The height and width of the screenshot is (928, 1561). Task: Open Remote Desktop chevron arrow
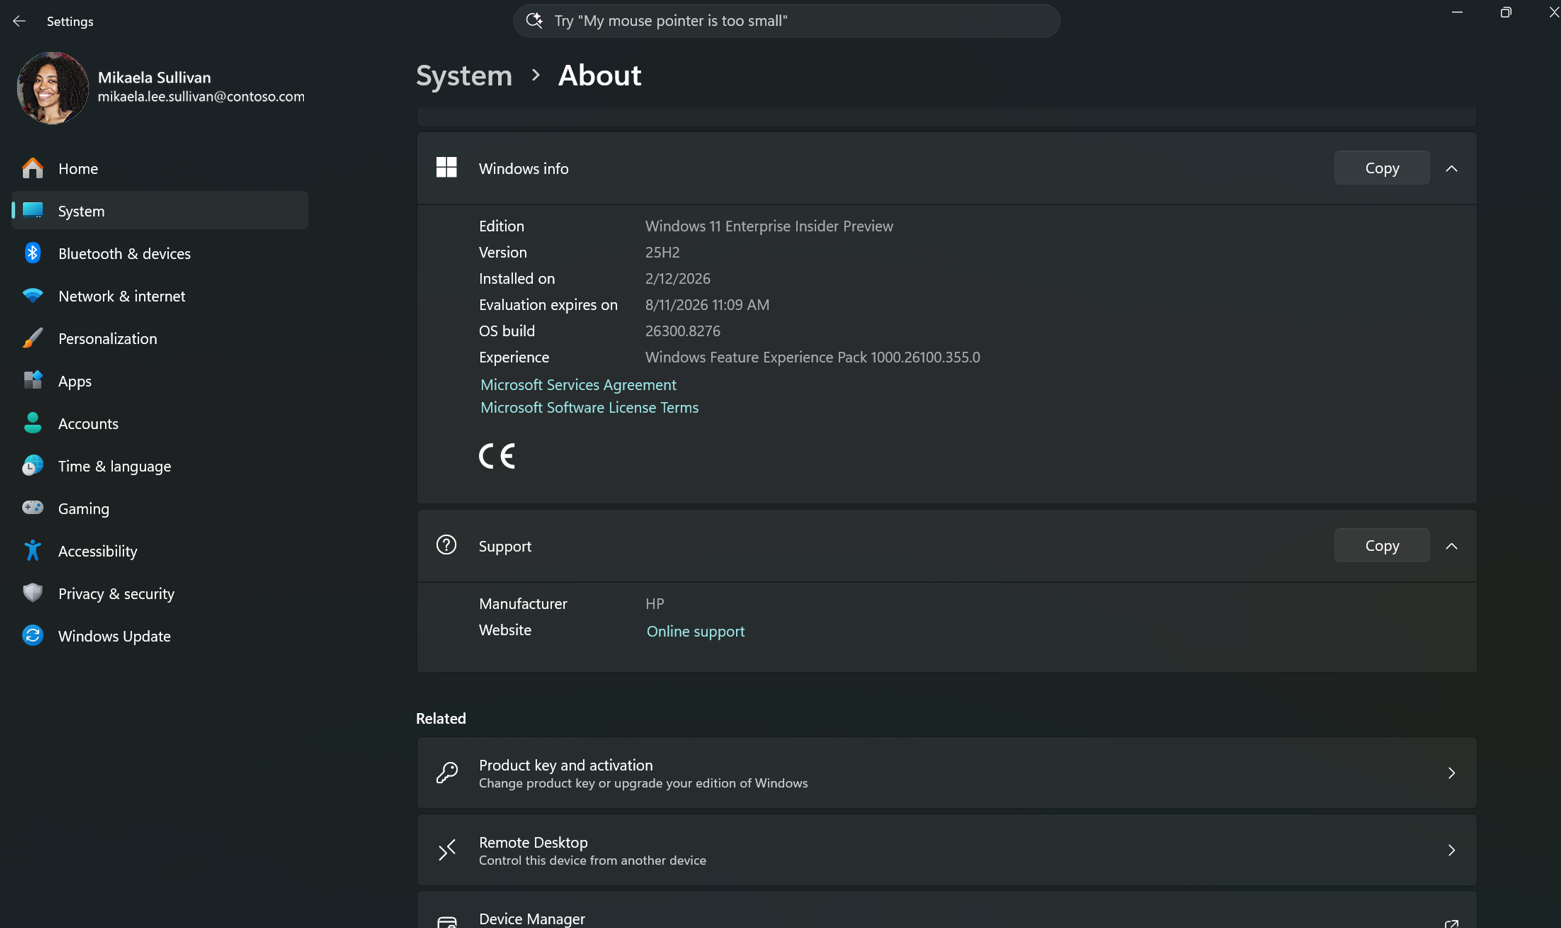point(1451,850)
